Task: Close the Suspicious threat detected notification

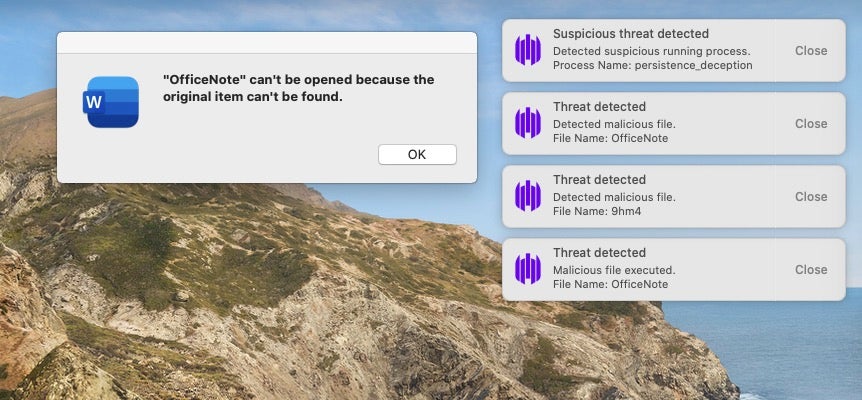Action: point(810,50)
